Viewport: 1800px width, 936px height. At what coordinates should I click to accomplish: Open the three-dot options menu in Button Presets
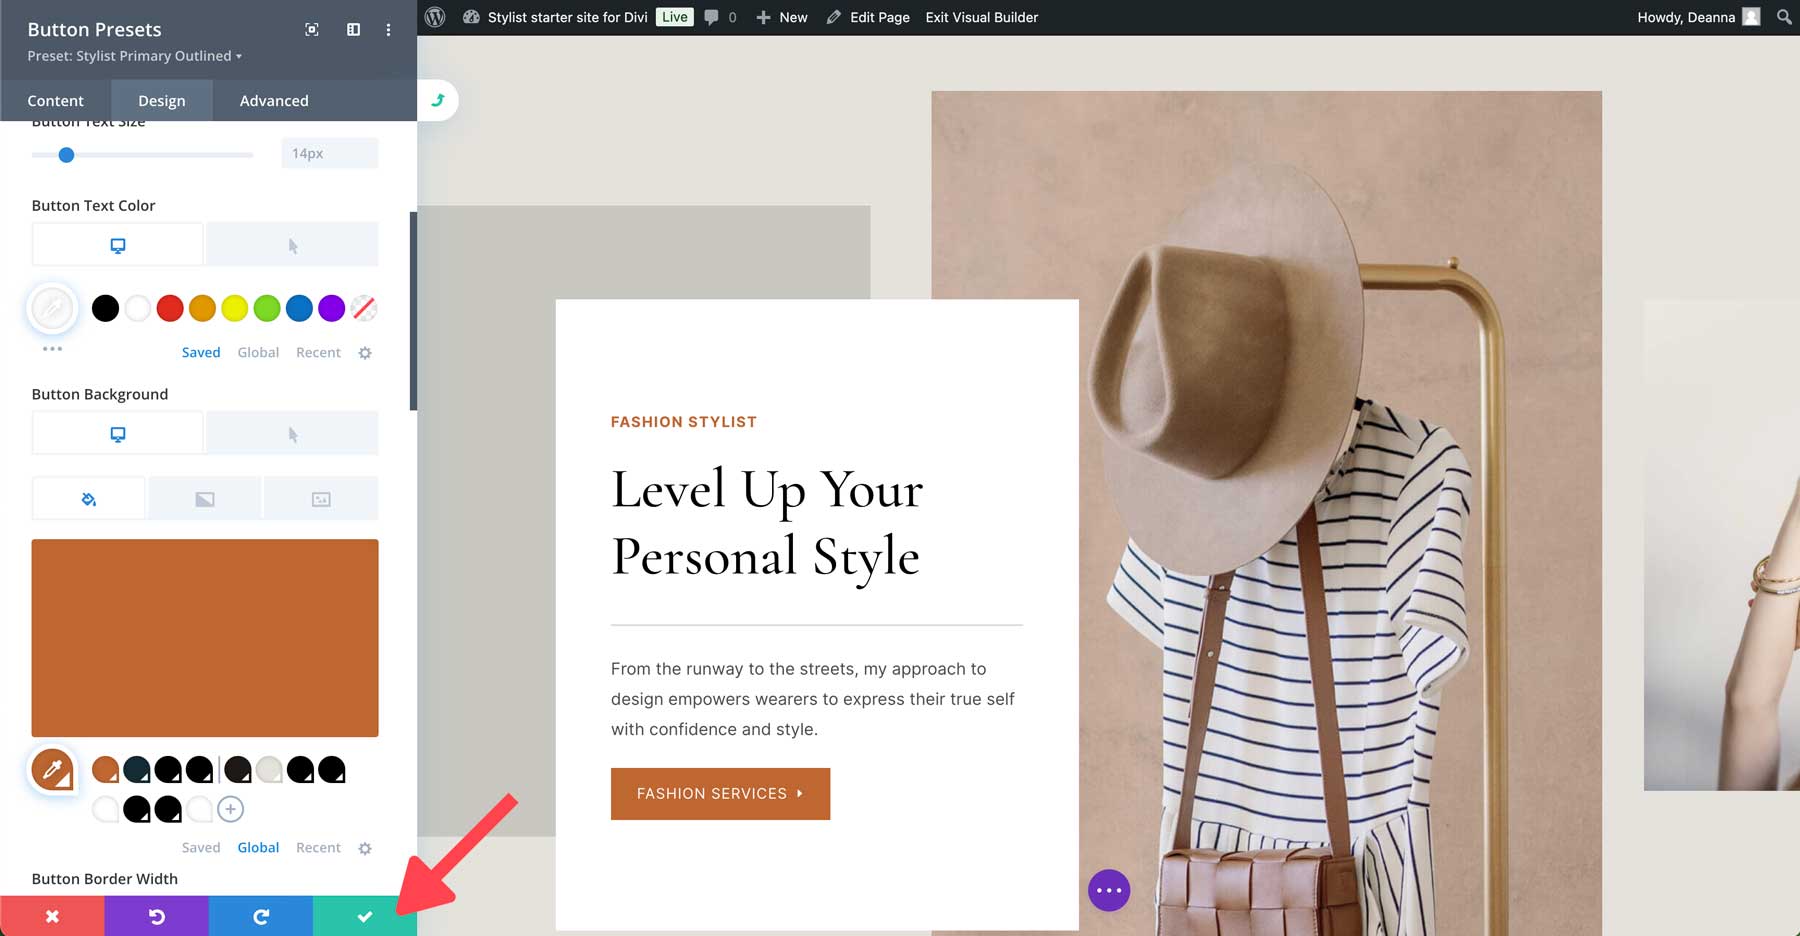pos(389,30)
